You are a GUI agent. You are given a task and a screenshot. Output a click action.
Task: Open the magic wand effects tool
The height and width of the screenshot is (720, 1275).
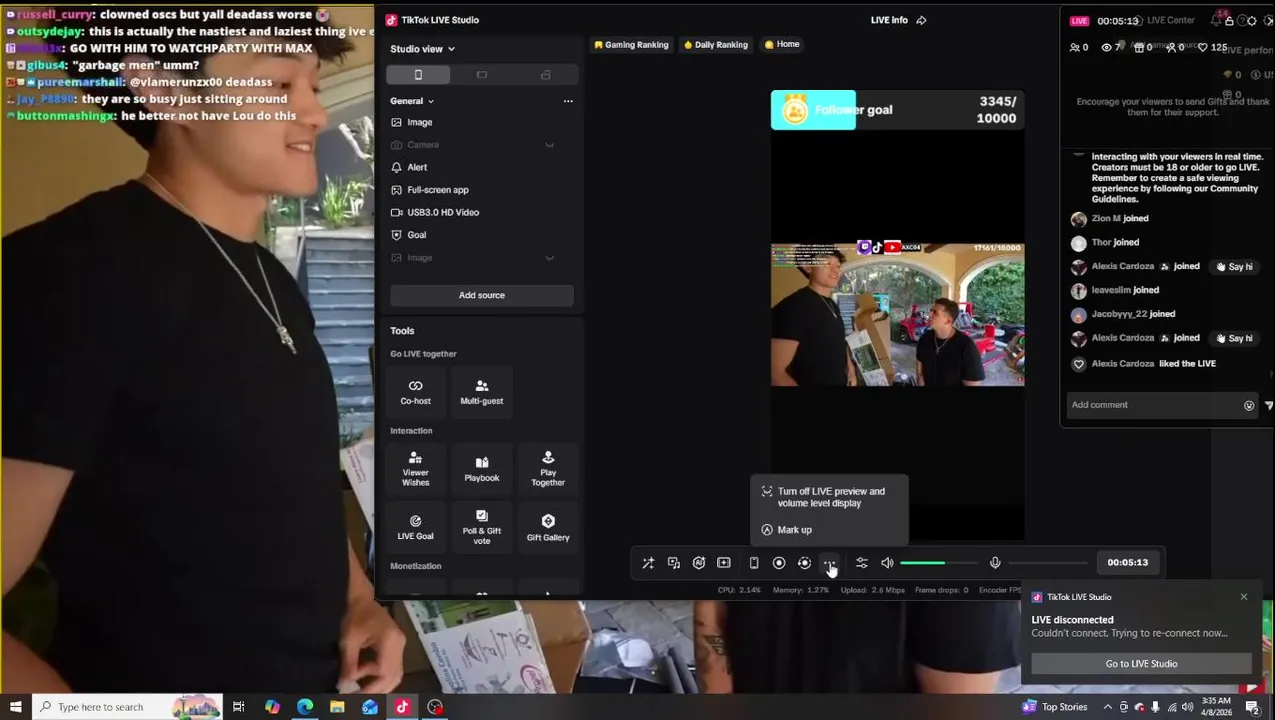[x=648, y=563]
